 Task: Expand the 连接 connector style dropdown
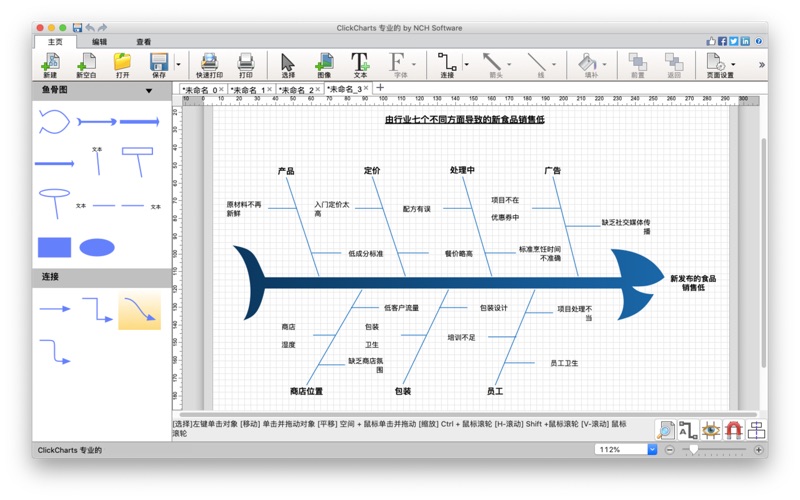pos(466,64)
